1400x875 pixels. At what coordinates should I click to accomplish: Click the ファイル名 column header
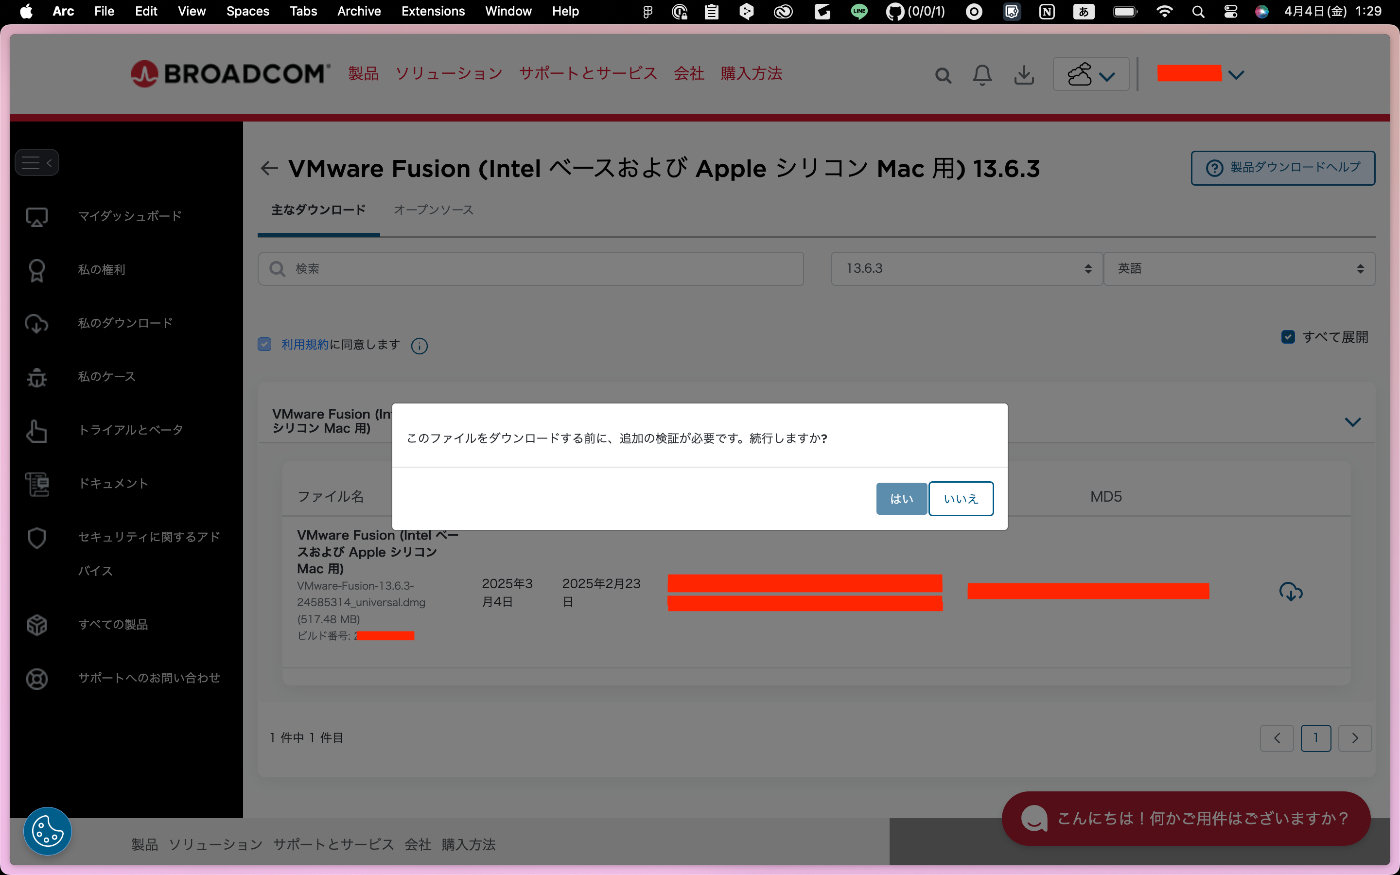tap(331, 496)
